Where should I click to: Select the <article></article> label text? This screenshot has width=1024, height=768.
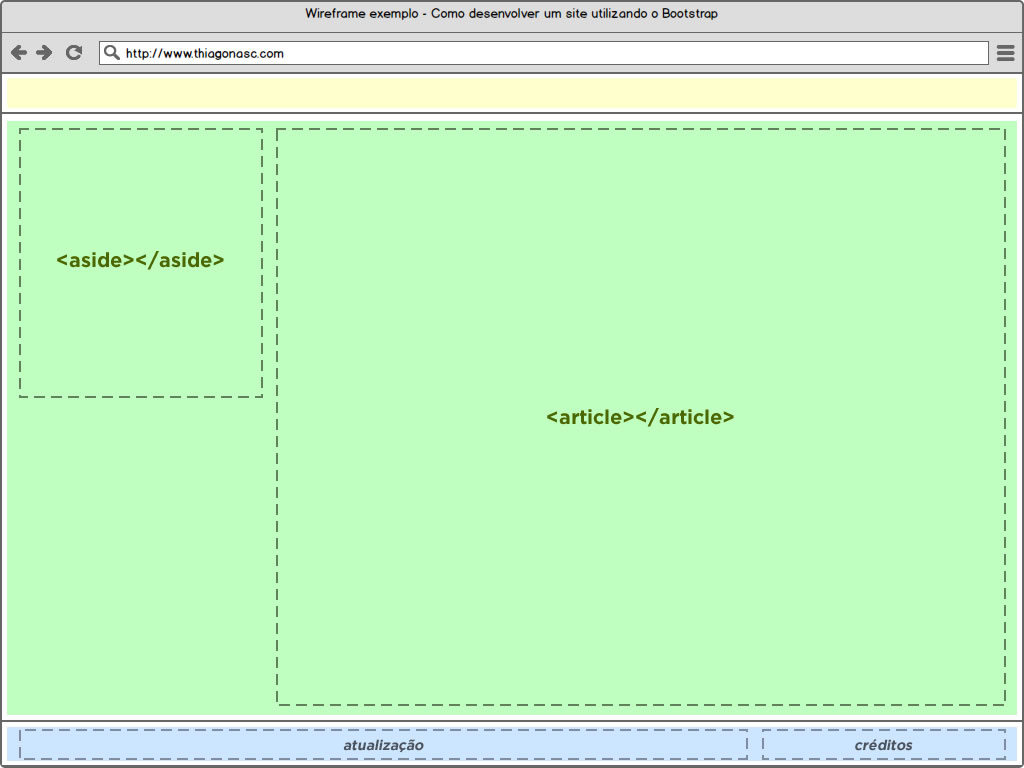(x=640, y=417)
